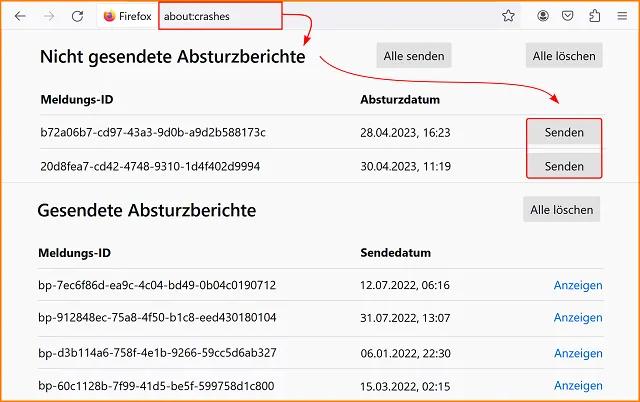Screen dimensions: 640x402
Task: Reload the current page
Action: (x=78, y=16)
